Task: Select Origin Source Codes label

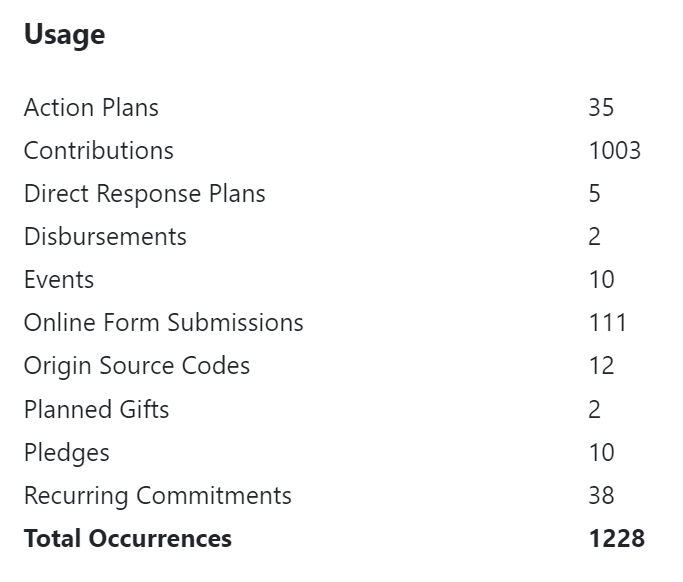Action: coord(137,365)
